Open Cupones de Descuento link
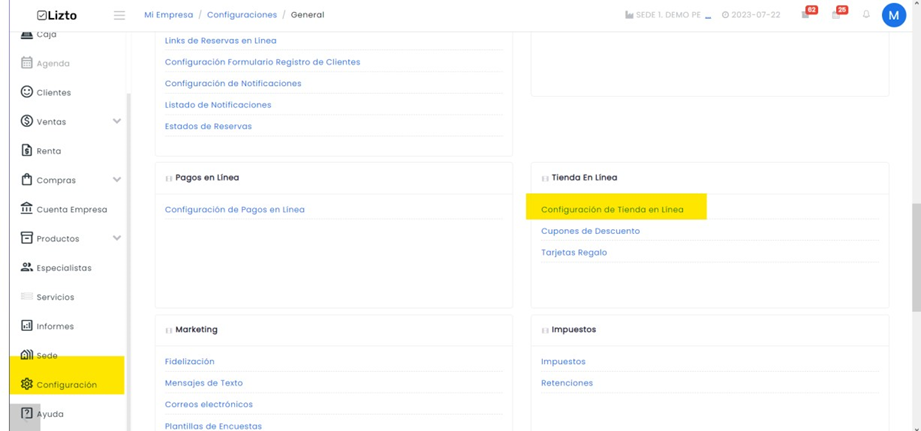This screenshot has width=921, height=431. pos(590,231)
